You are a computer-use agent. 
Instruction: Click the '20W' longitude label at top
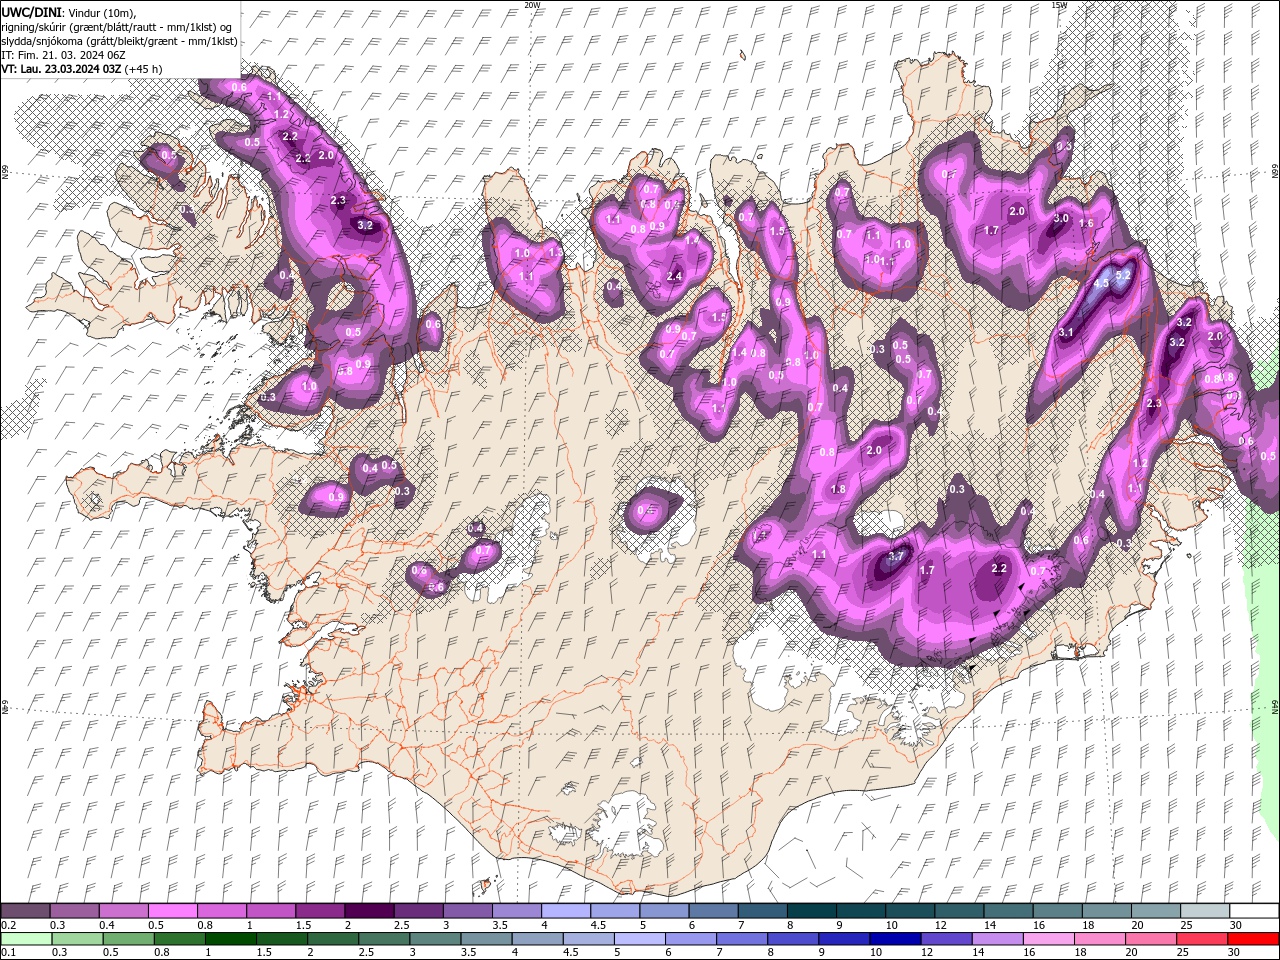[x=532, y=5]
